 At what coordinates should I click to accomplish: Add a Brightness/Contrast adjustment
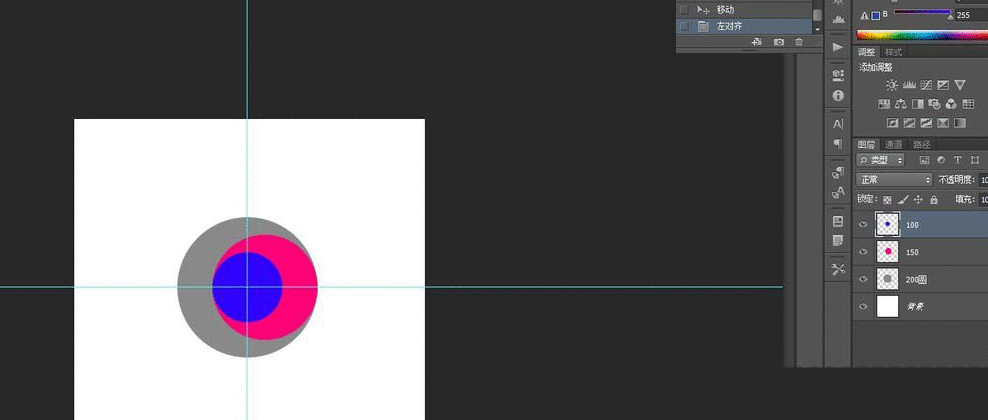[x=892, y=85]
